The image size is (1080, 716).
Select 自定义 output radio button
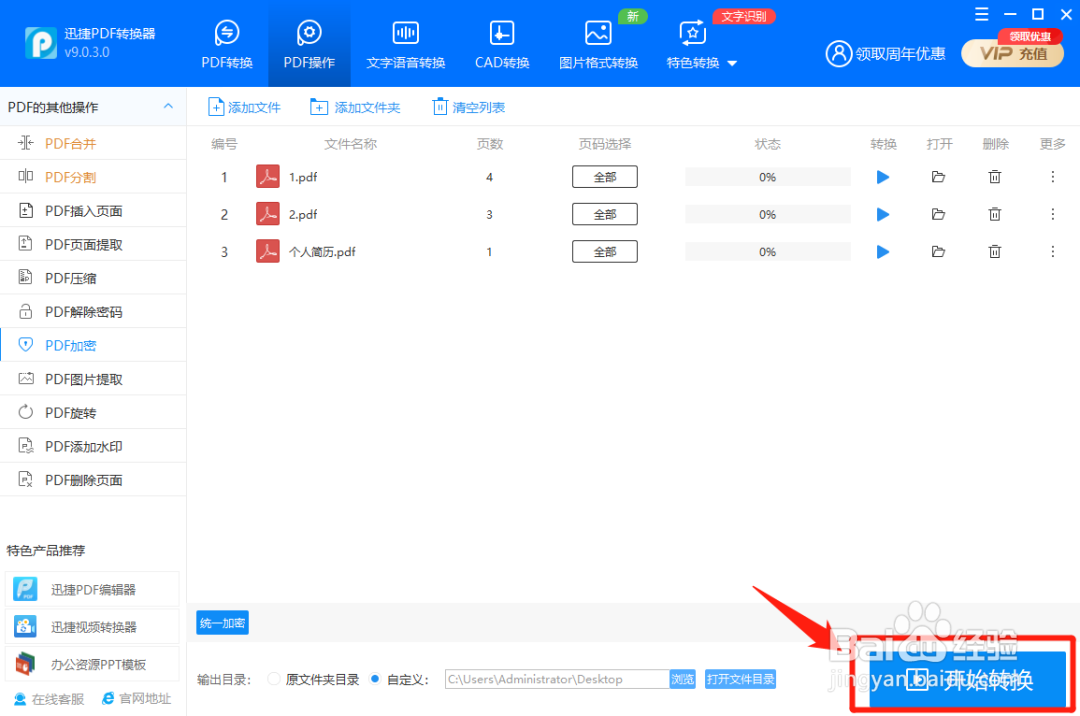[375, 679]
